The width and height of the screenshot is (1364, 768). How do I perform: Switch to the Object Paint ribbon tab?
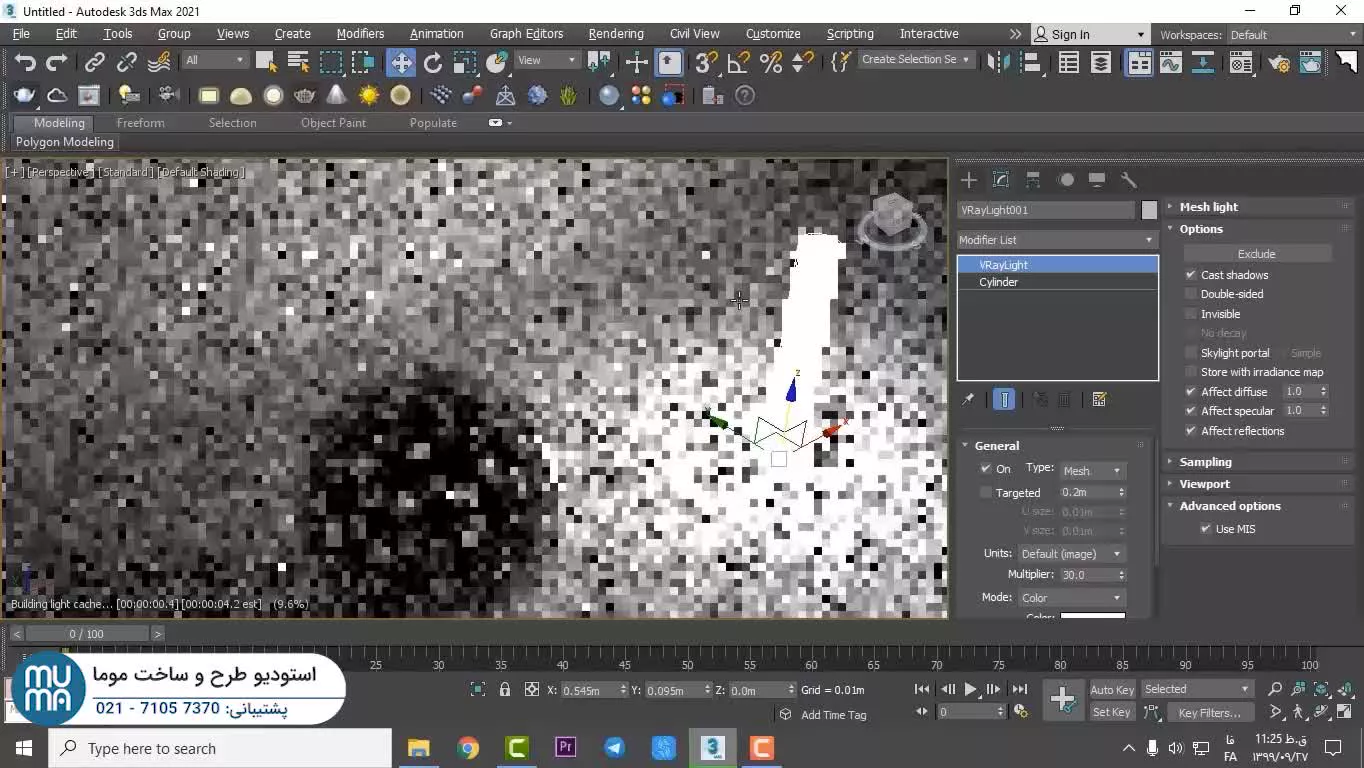point(333,123)
